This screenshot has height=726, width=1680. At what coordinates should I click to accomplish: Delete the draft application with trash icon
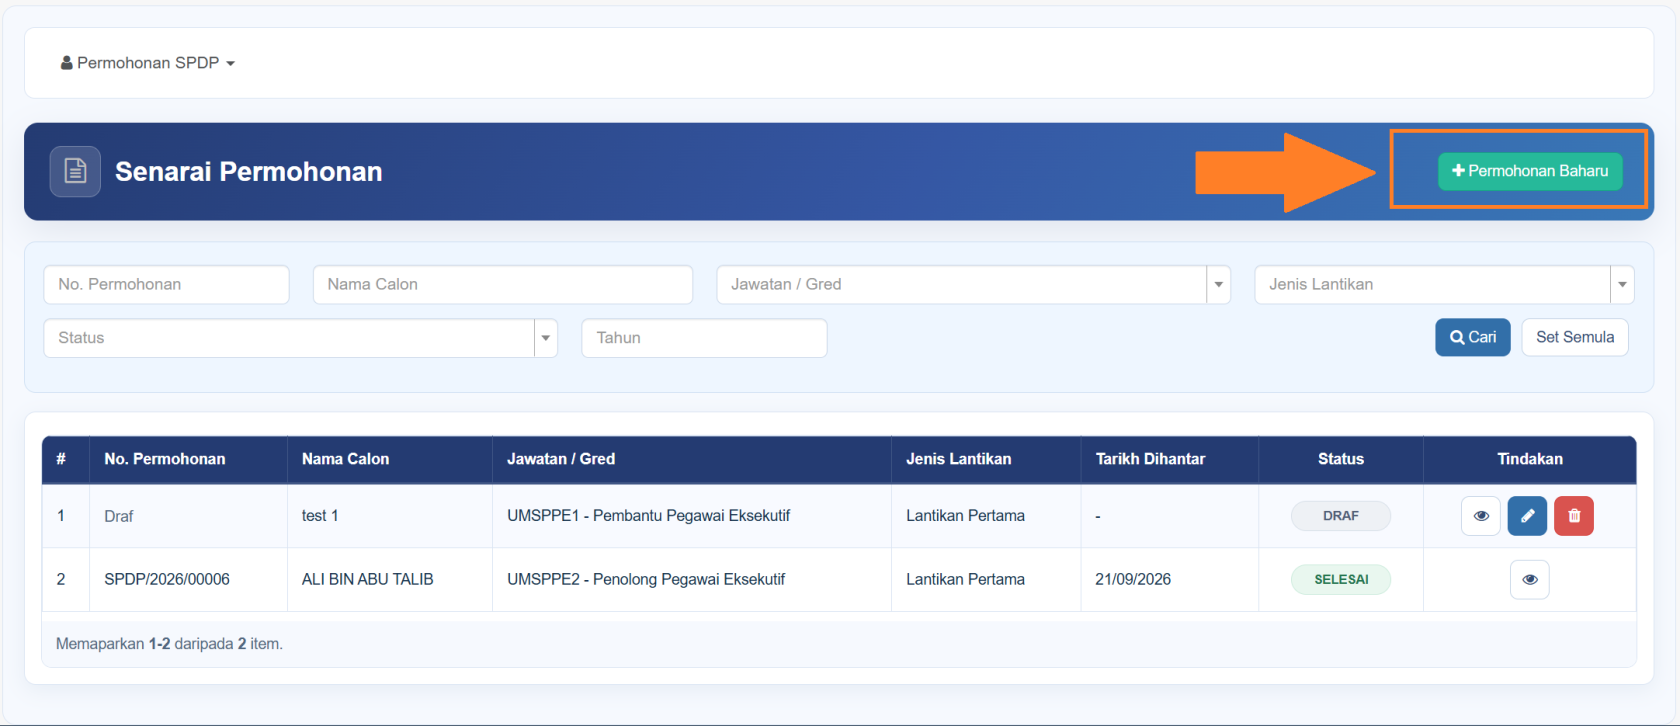pyautogui.click(x=1574, y=516)
